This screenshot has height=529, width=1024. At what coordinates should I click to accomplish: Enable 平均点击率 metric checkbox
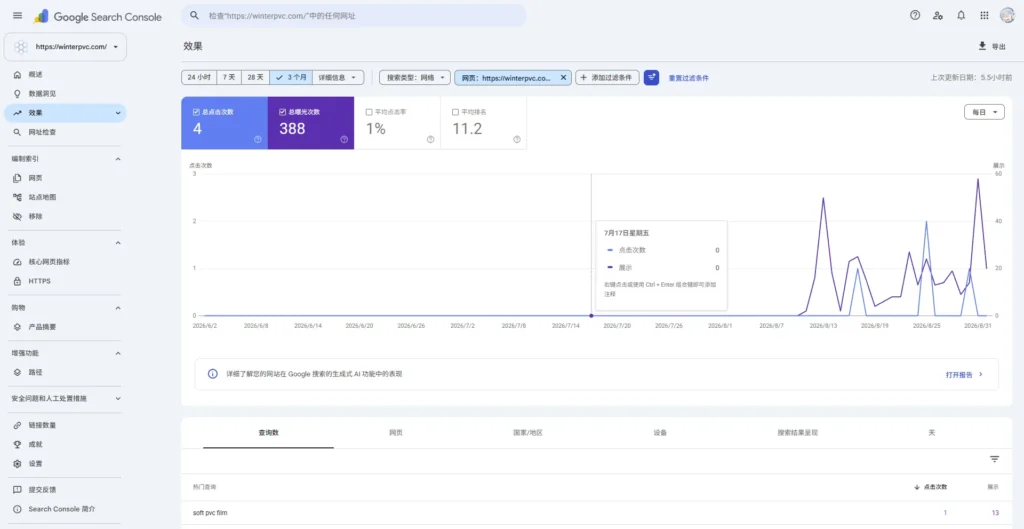[369, 112]
